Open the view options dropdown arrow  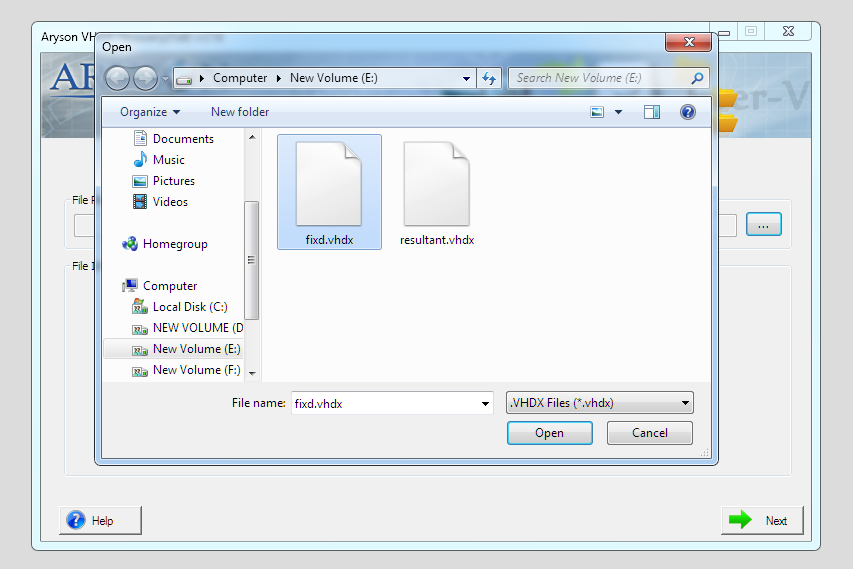pyautogui.click(x=619, y=113)
